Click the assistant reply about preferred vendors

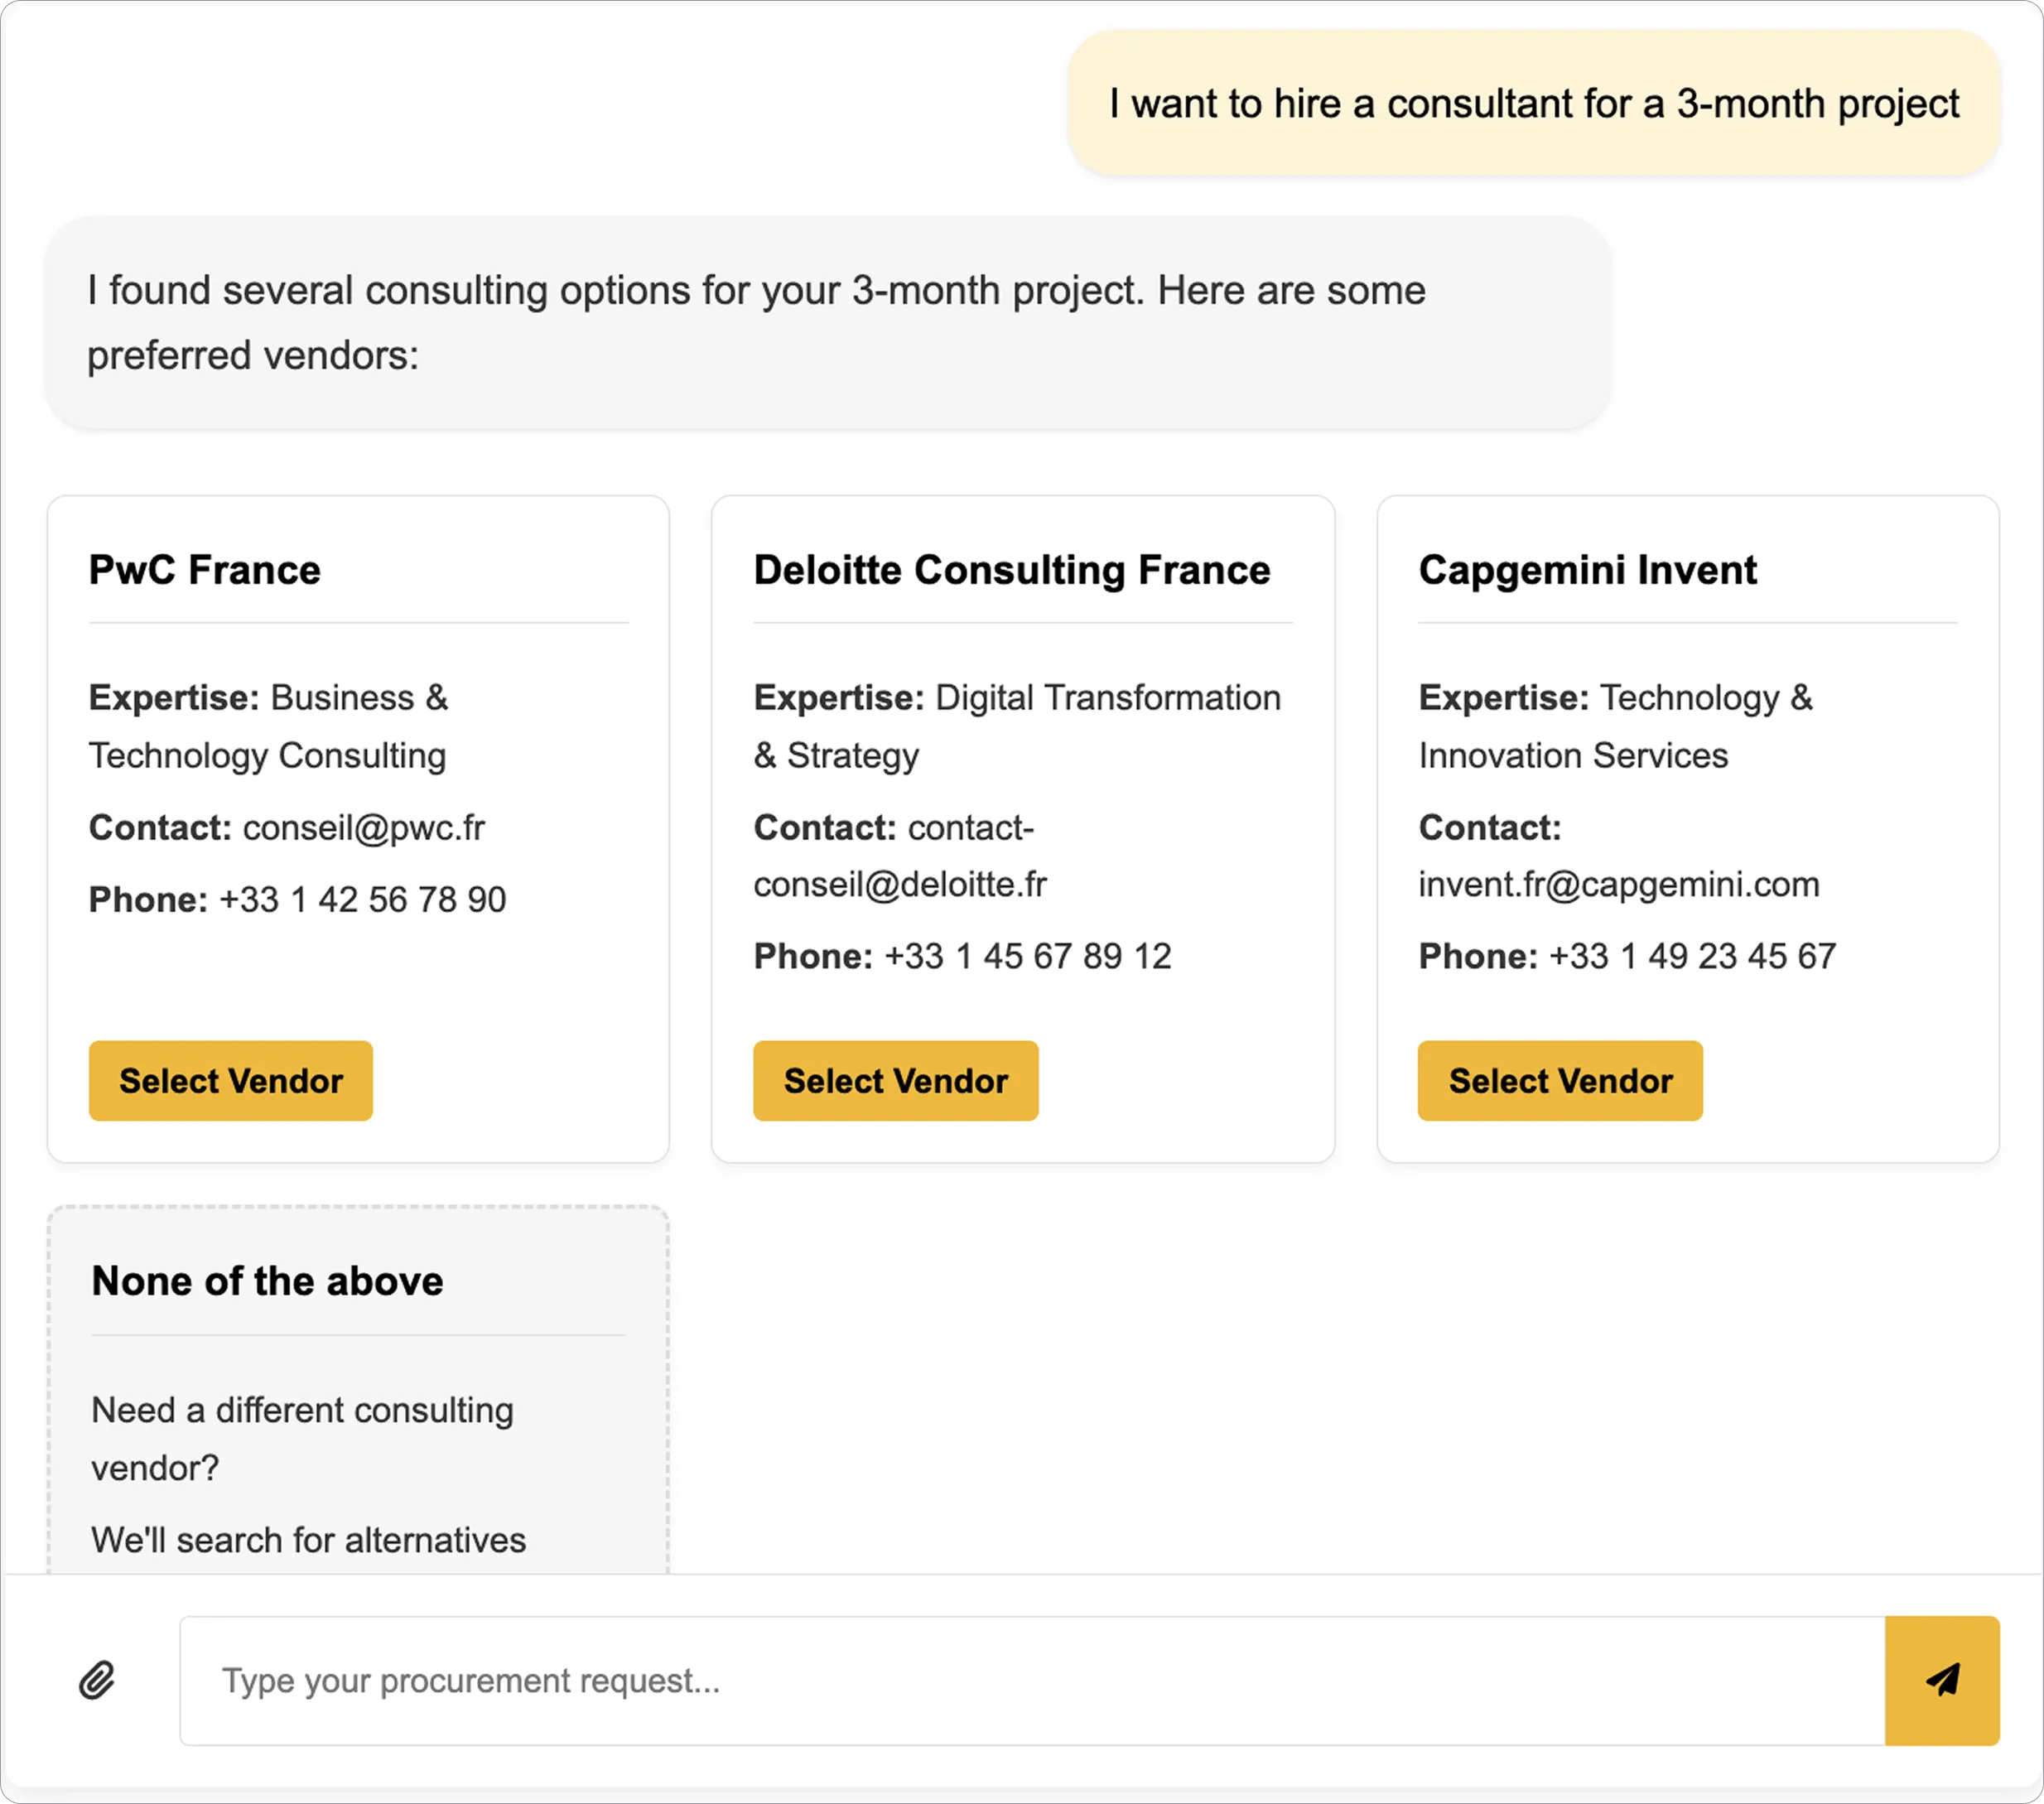point(829,322)
